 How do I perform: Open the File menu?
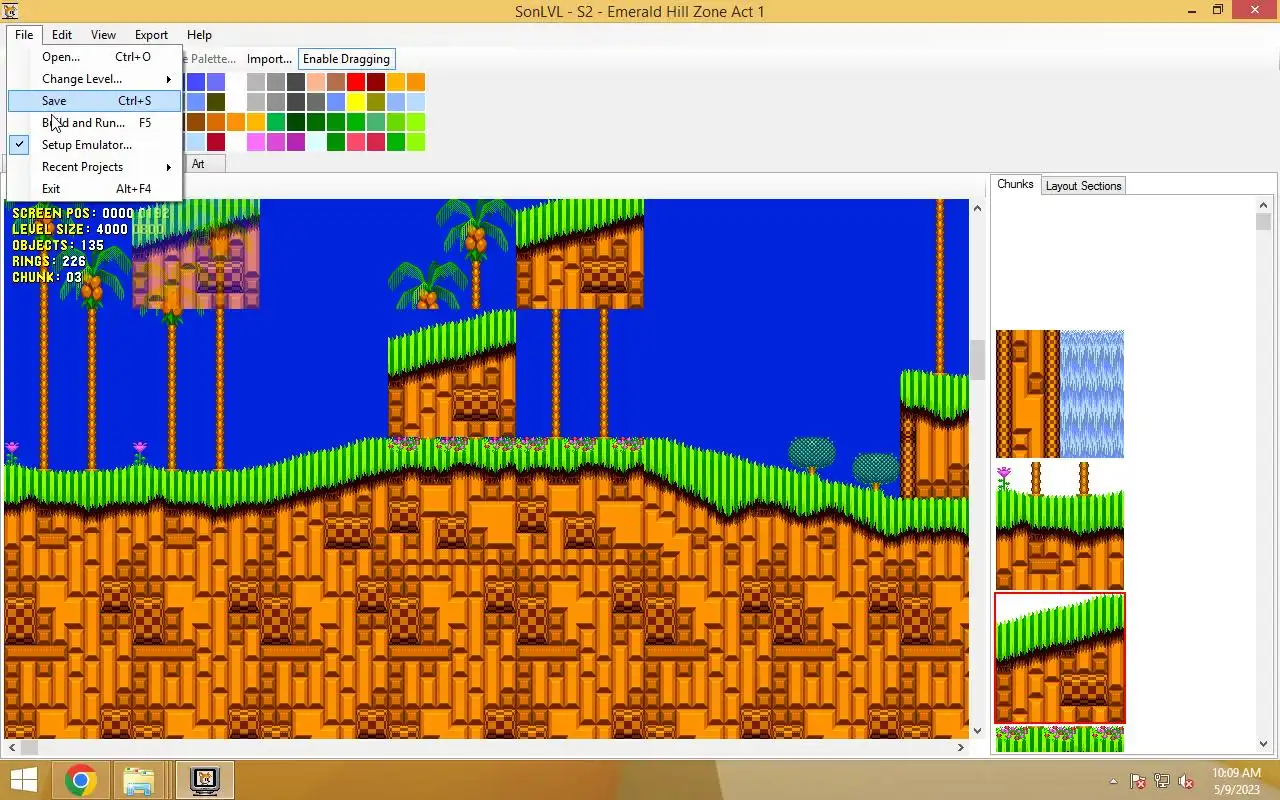(x=24, y=35)
